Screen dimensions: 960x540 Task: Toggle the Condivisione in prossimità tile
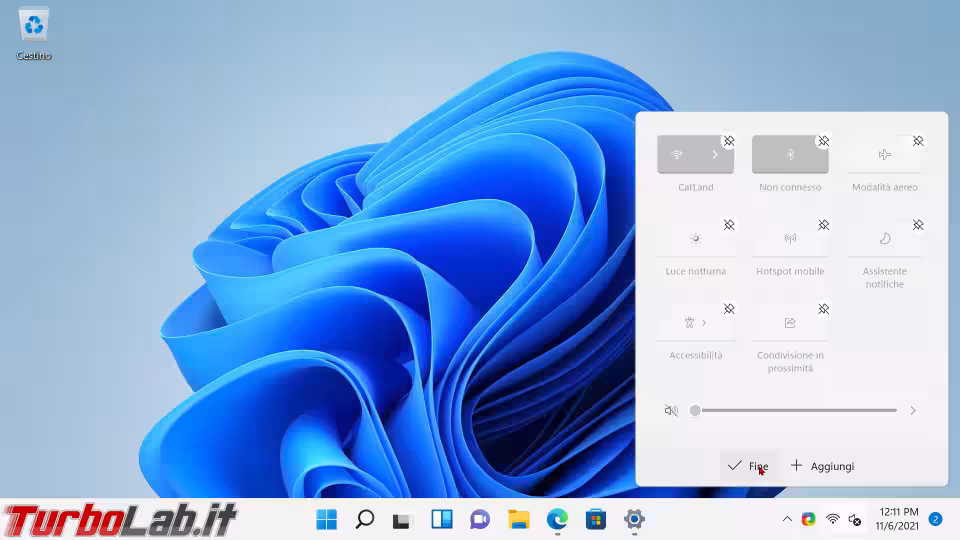pyautogui.click(x=789, y=323)
